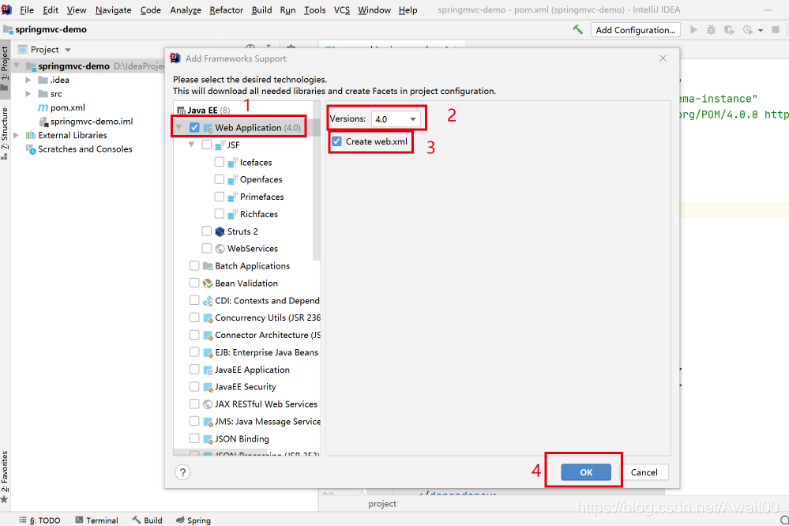Screen dimensions: 789x526
Task: Tick the Richfaces checkbox
Action: coord(219,213)
